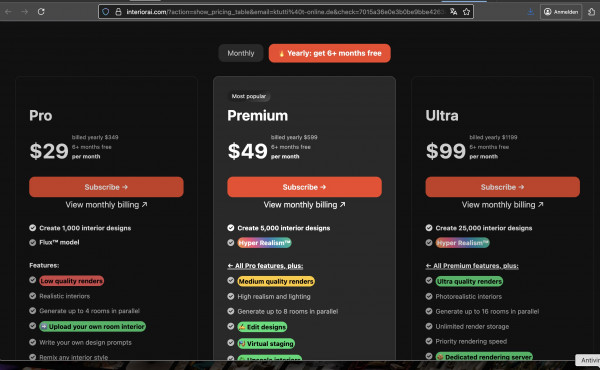
Task: View site security lock info
Action: pos(118,12)
